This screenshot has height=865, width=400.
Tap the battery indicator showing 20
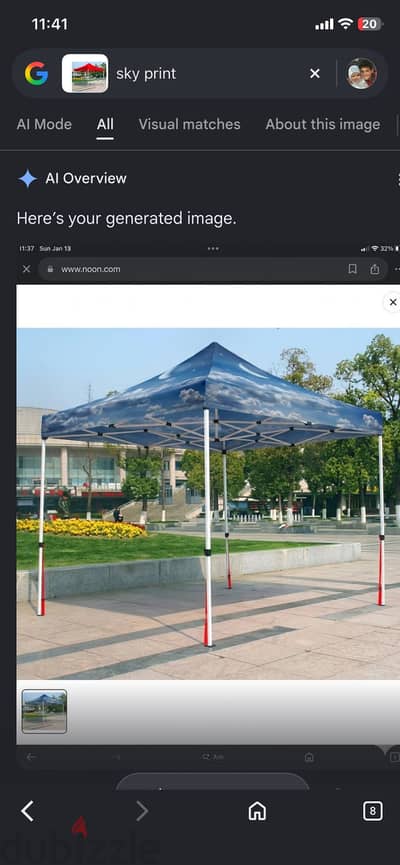click(370, 24)
